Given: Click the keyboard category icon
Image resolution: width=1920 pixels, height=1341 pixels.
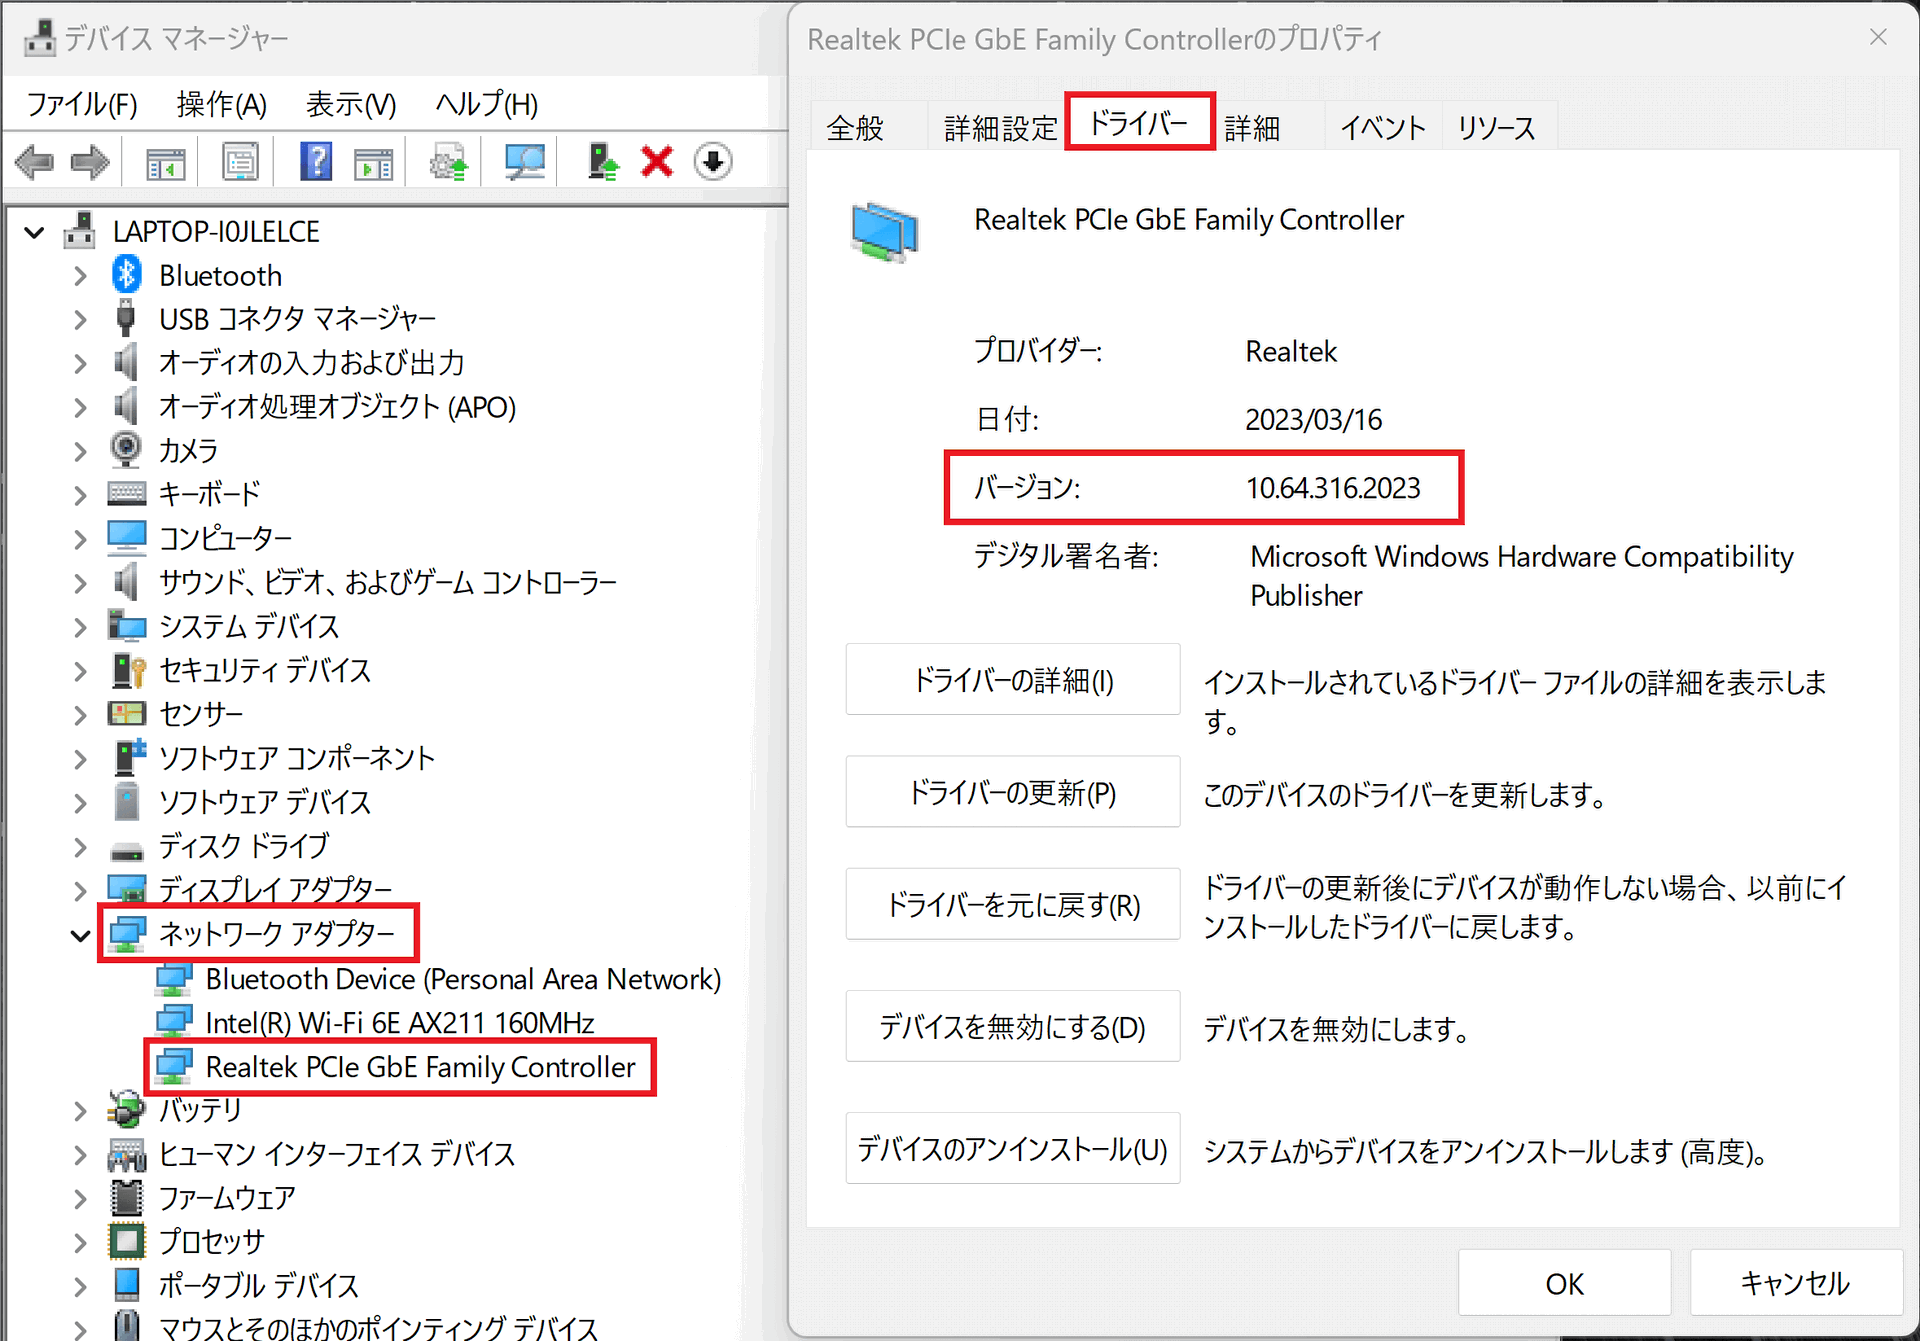Looking at the screenshot, I should point(127,494).
